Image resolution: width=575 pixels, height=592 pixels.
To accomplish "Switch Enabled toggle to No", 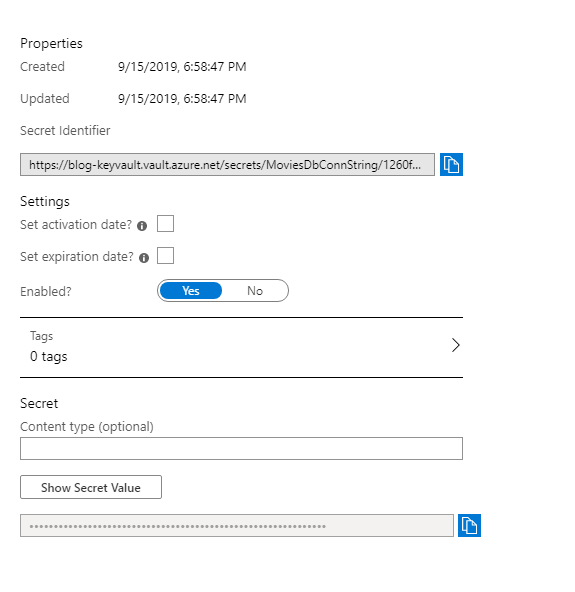I will (255, 291).
